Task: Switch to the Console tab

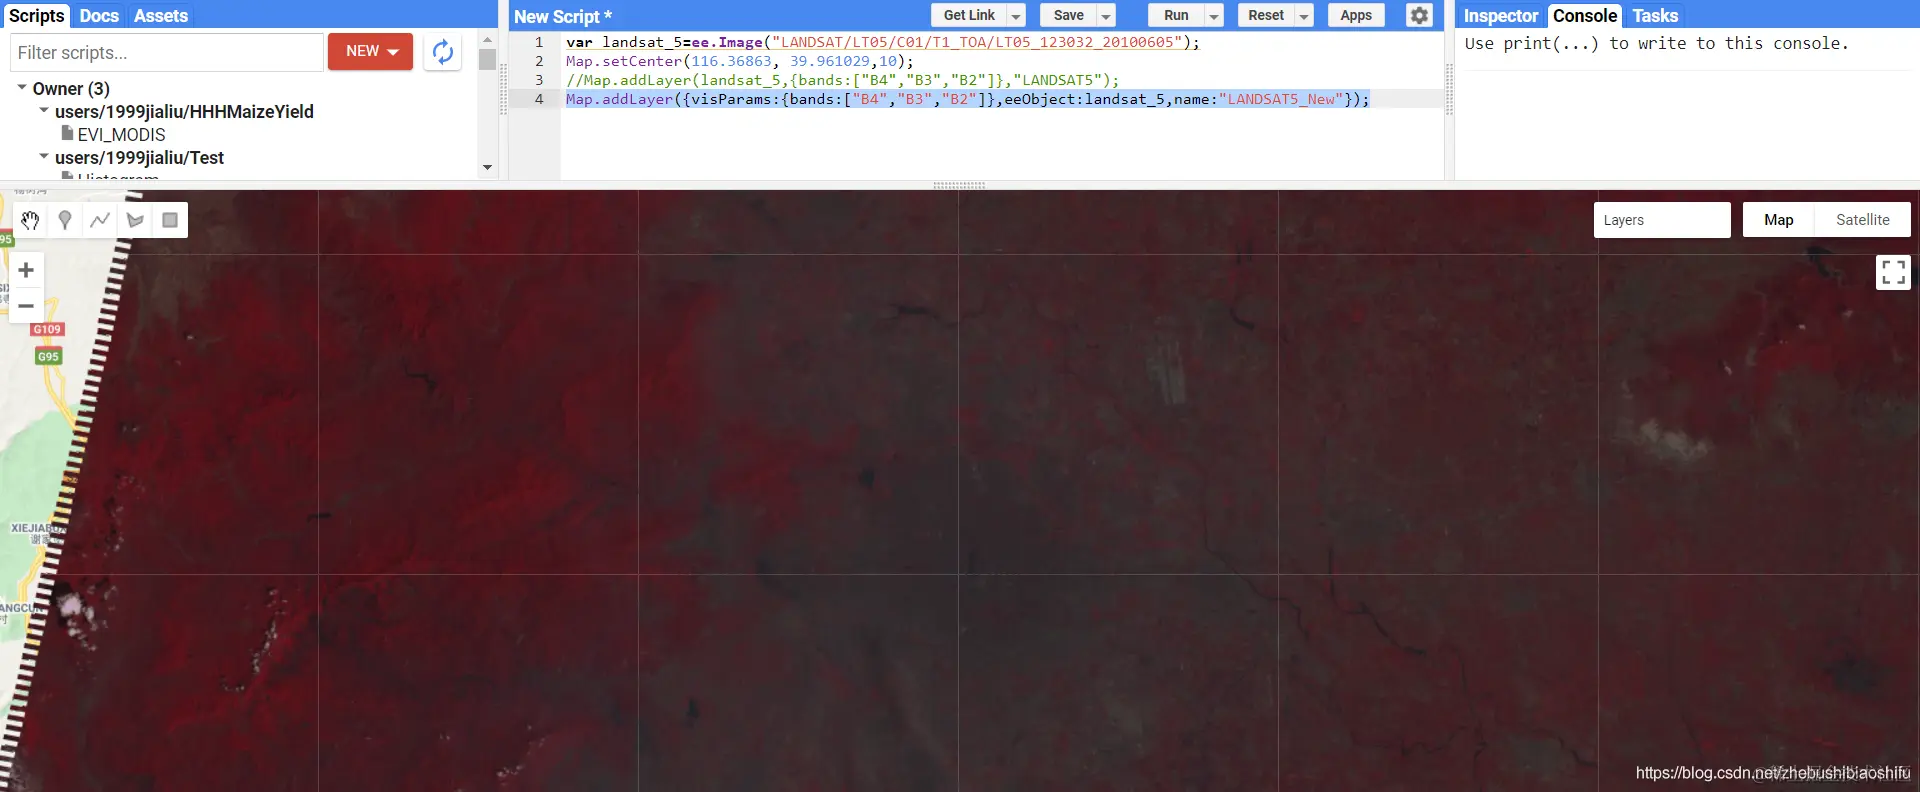Action: coord(1585,16)
